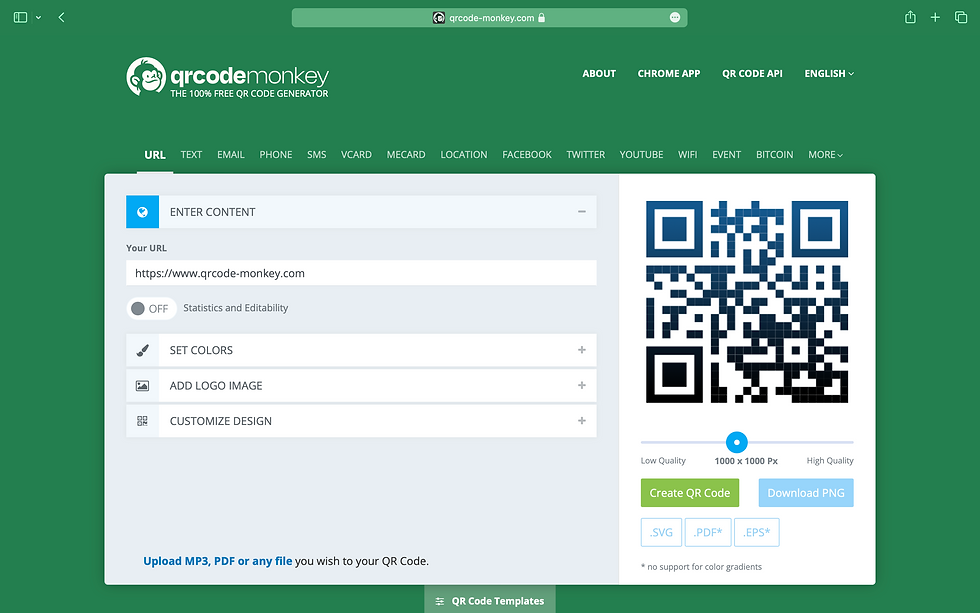Download as .EPS*

pyautogui.click(x=757, y=532)
